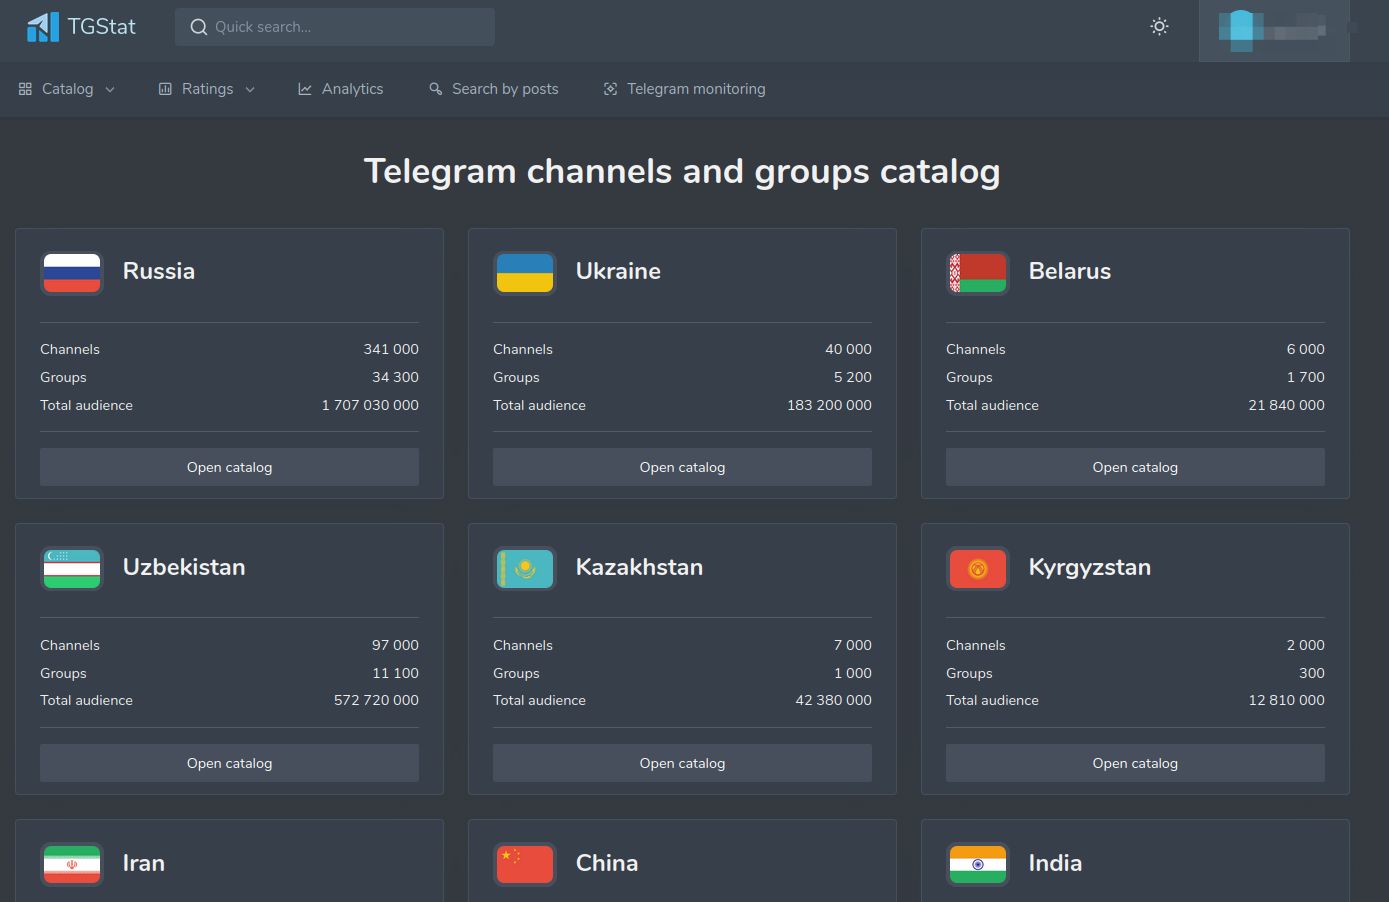Click the Belarus country title
This screenshot has width=1389, height=902.
click(x=1070, y=271)
